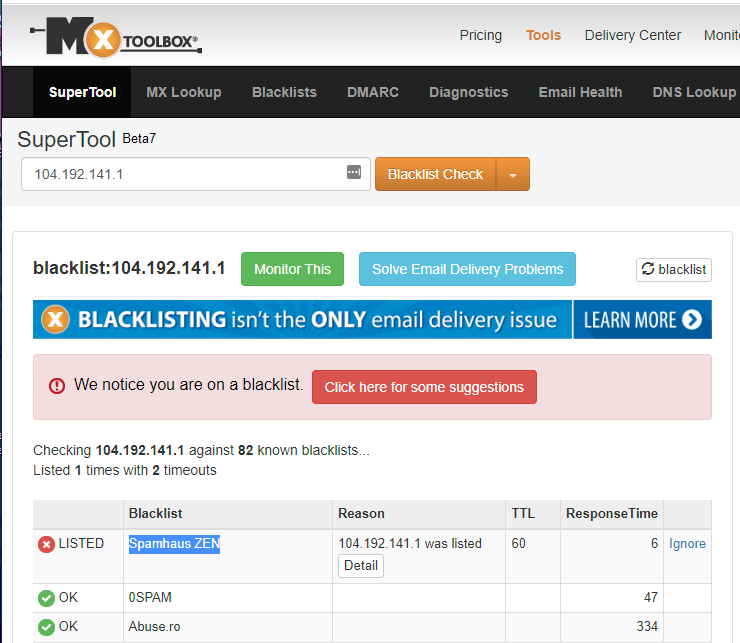
Task: Click the Blacklist Check button
Action: 436,174
